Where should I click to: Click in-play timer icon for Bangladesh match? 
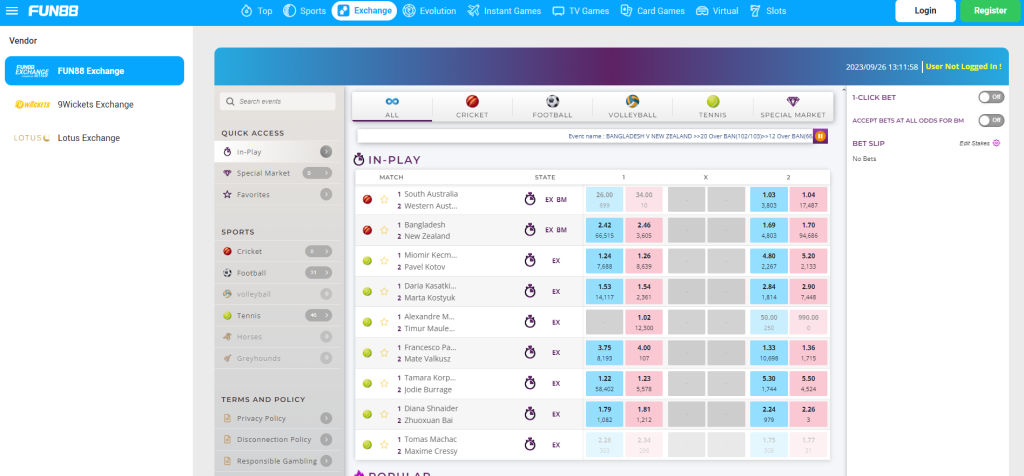click(x=530, y=230)
